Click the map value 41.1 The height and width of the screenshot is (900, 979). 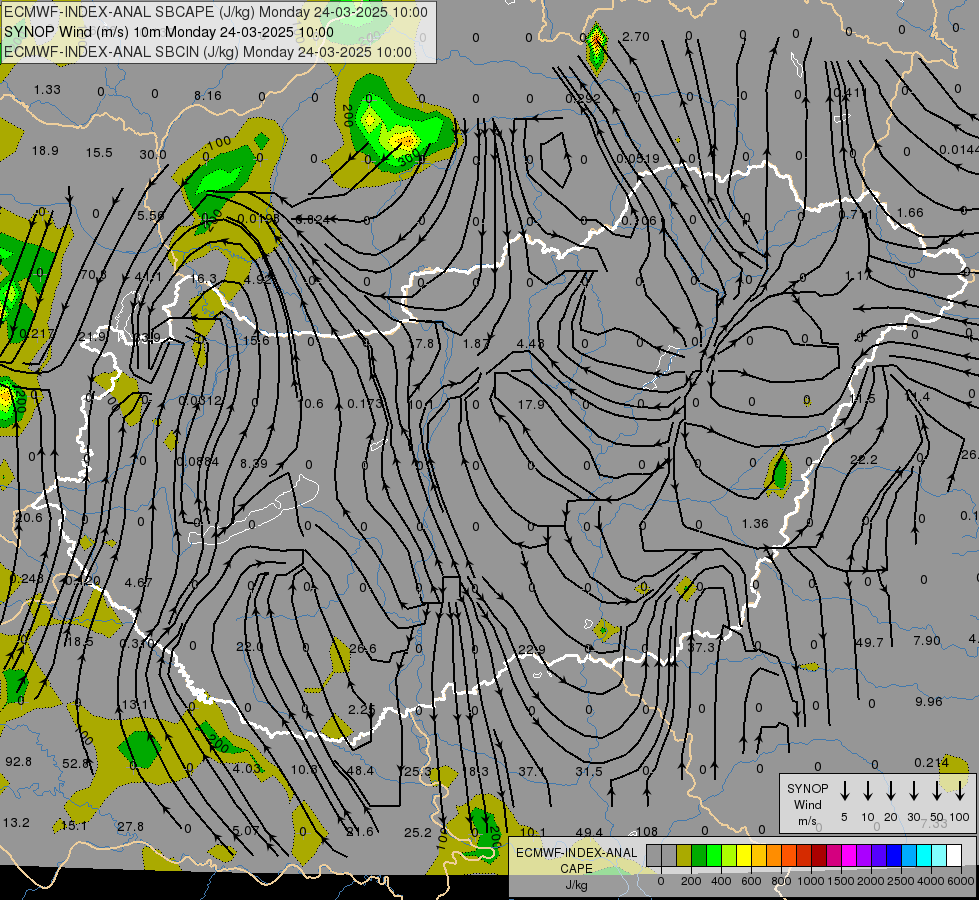point(148,276)
